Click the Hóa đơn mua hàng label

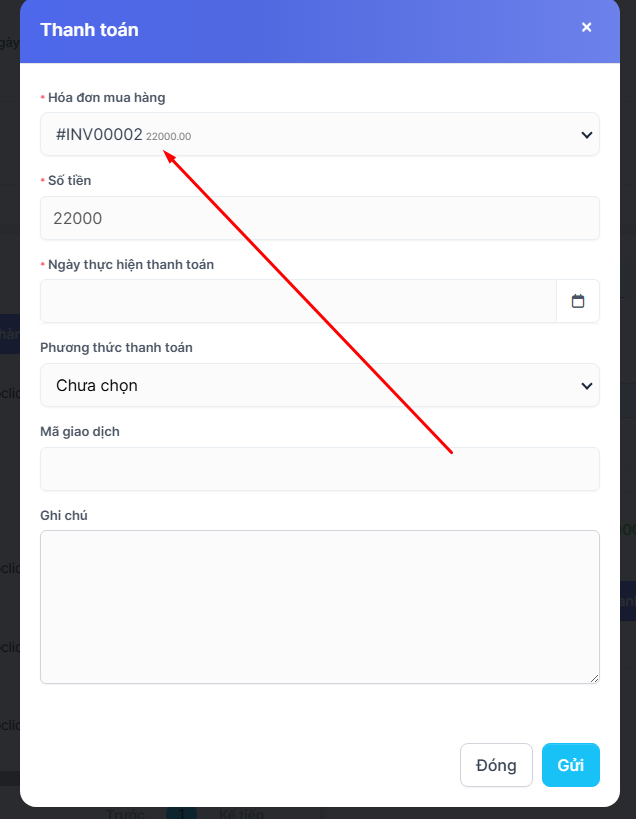click(107, 98)
